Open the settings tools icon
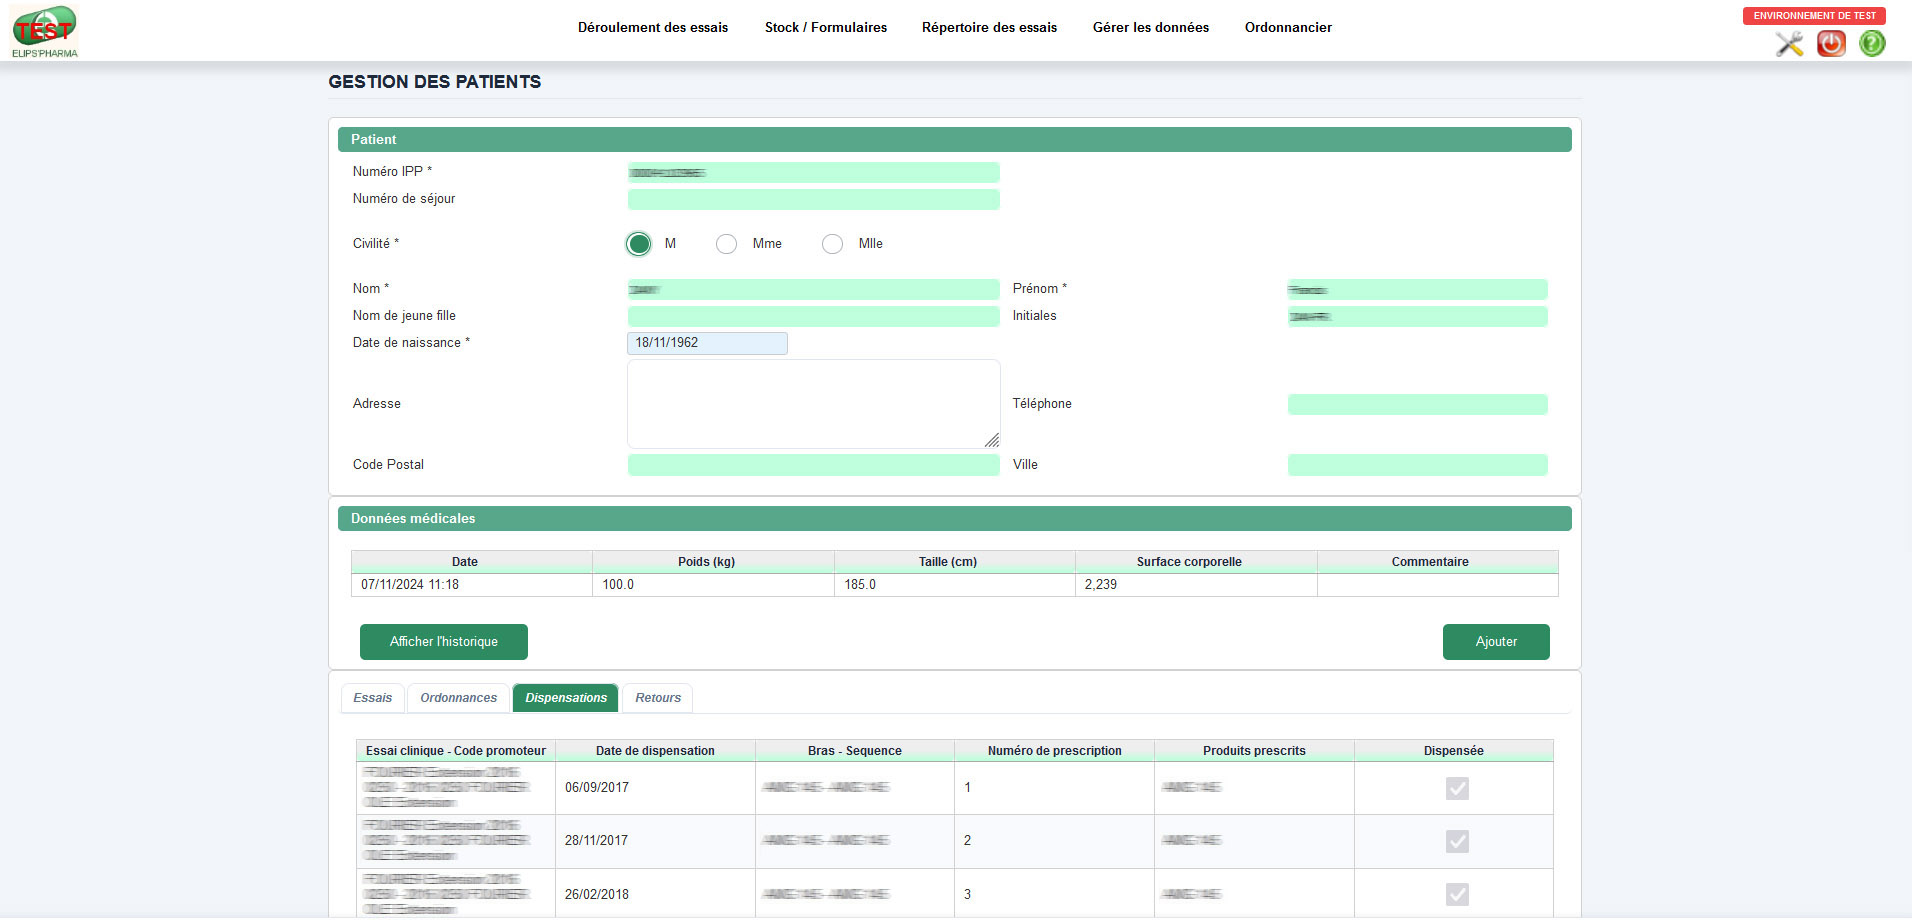Screen dimensions: 1912x923 click(x=1789, y=44)
